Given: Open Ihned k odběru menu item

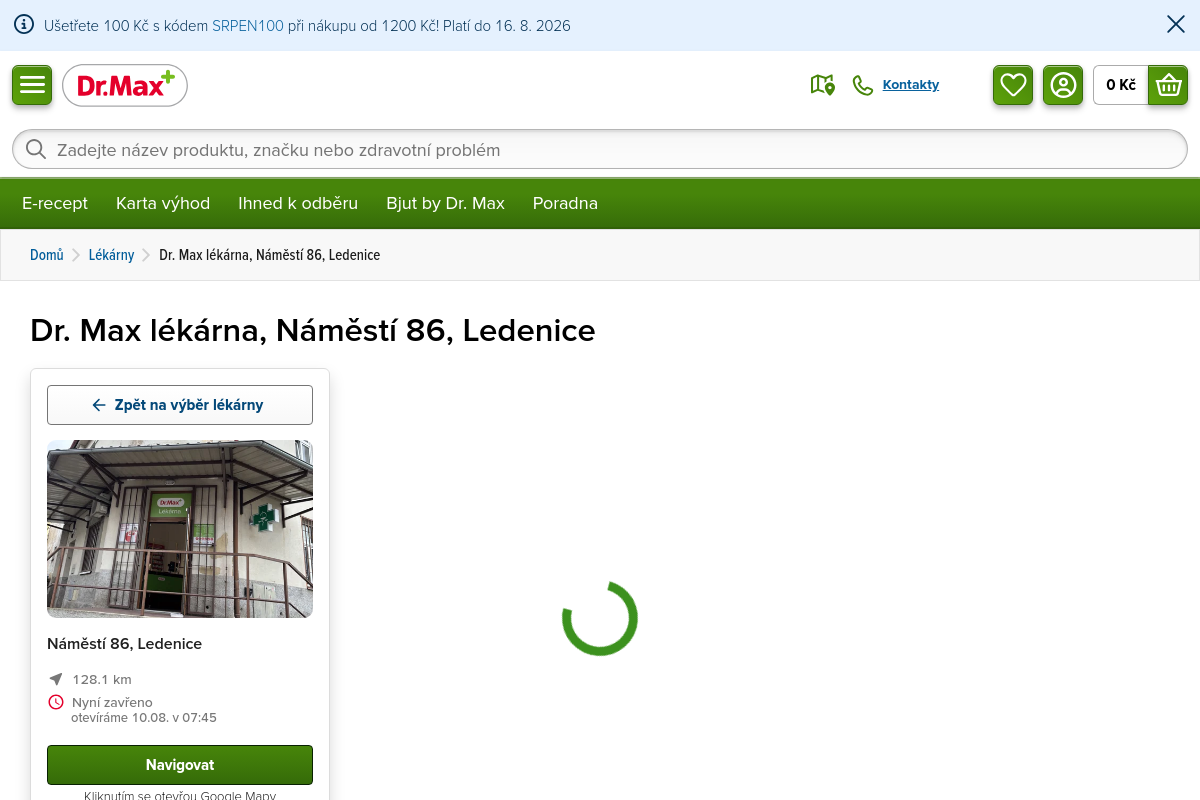Looking at the screenshot, I should coord(298,203).
